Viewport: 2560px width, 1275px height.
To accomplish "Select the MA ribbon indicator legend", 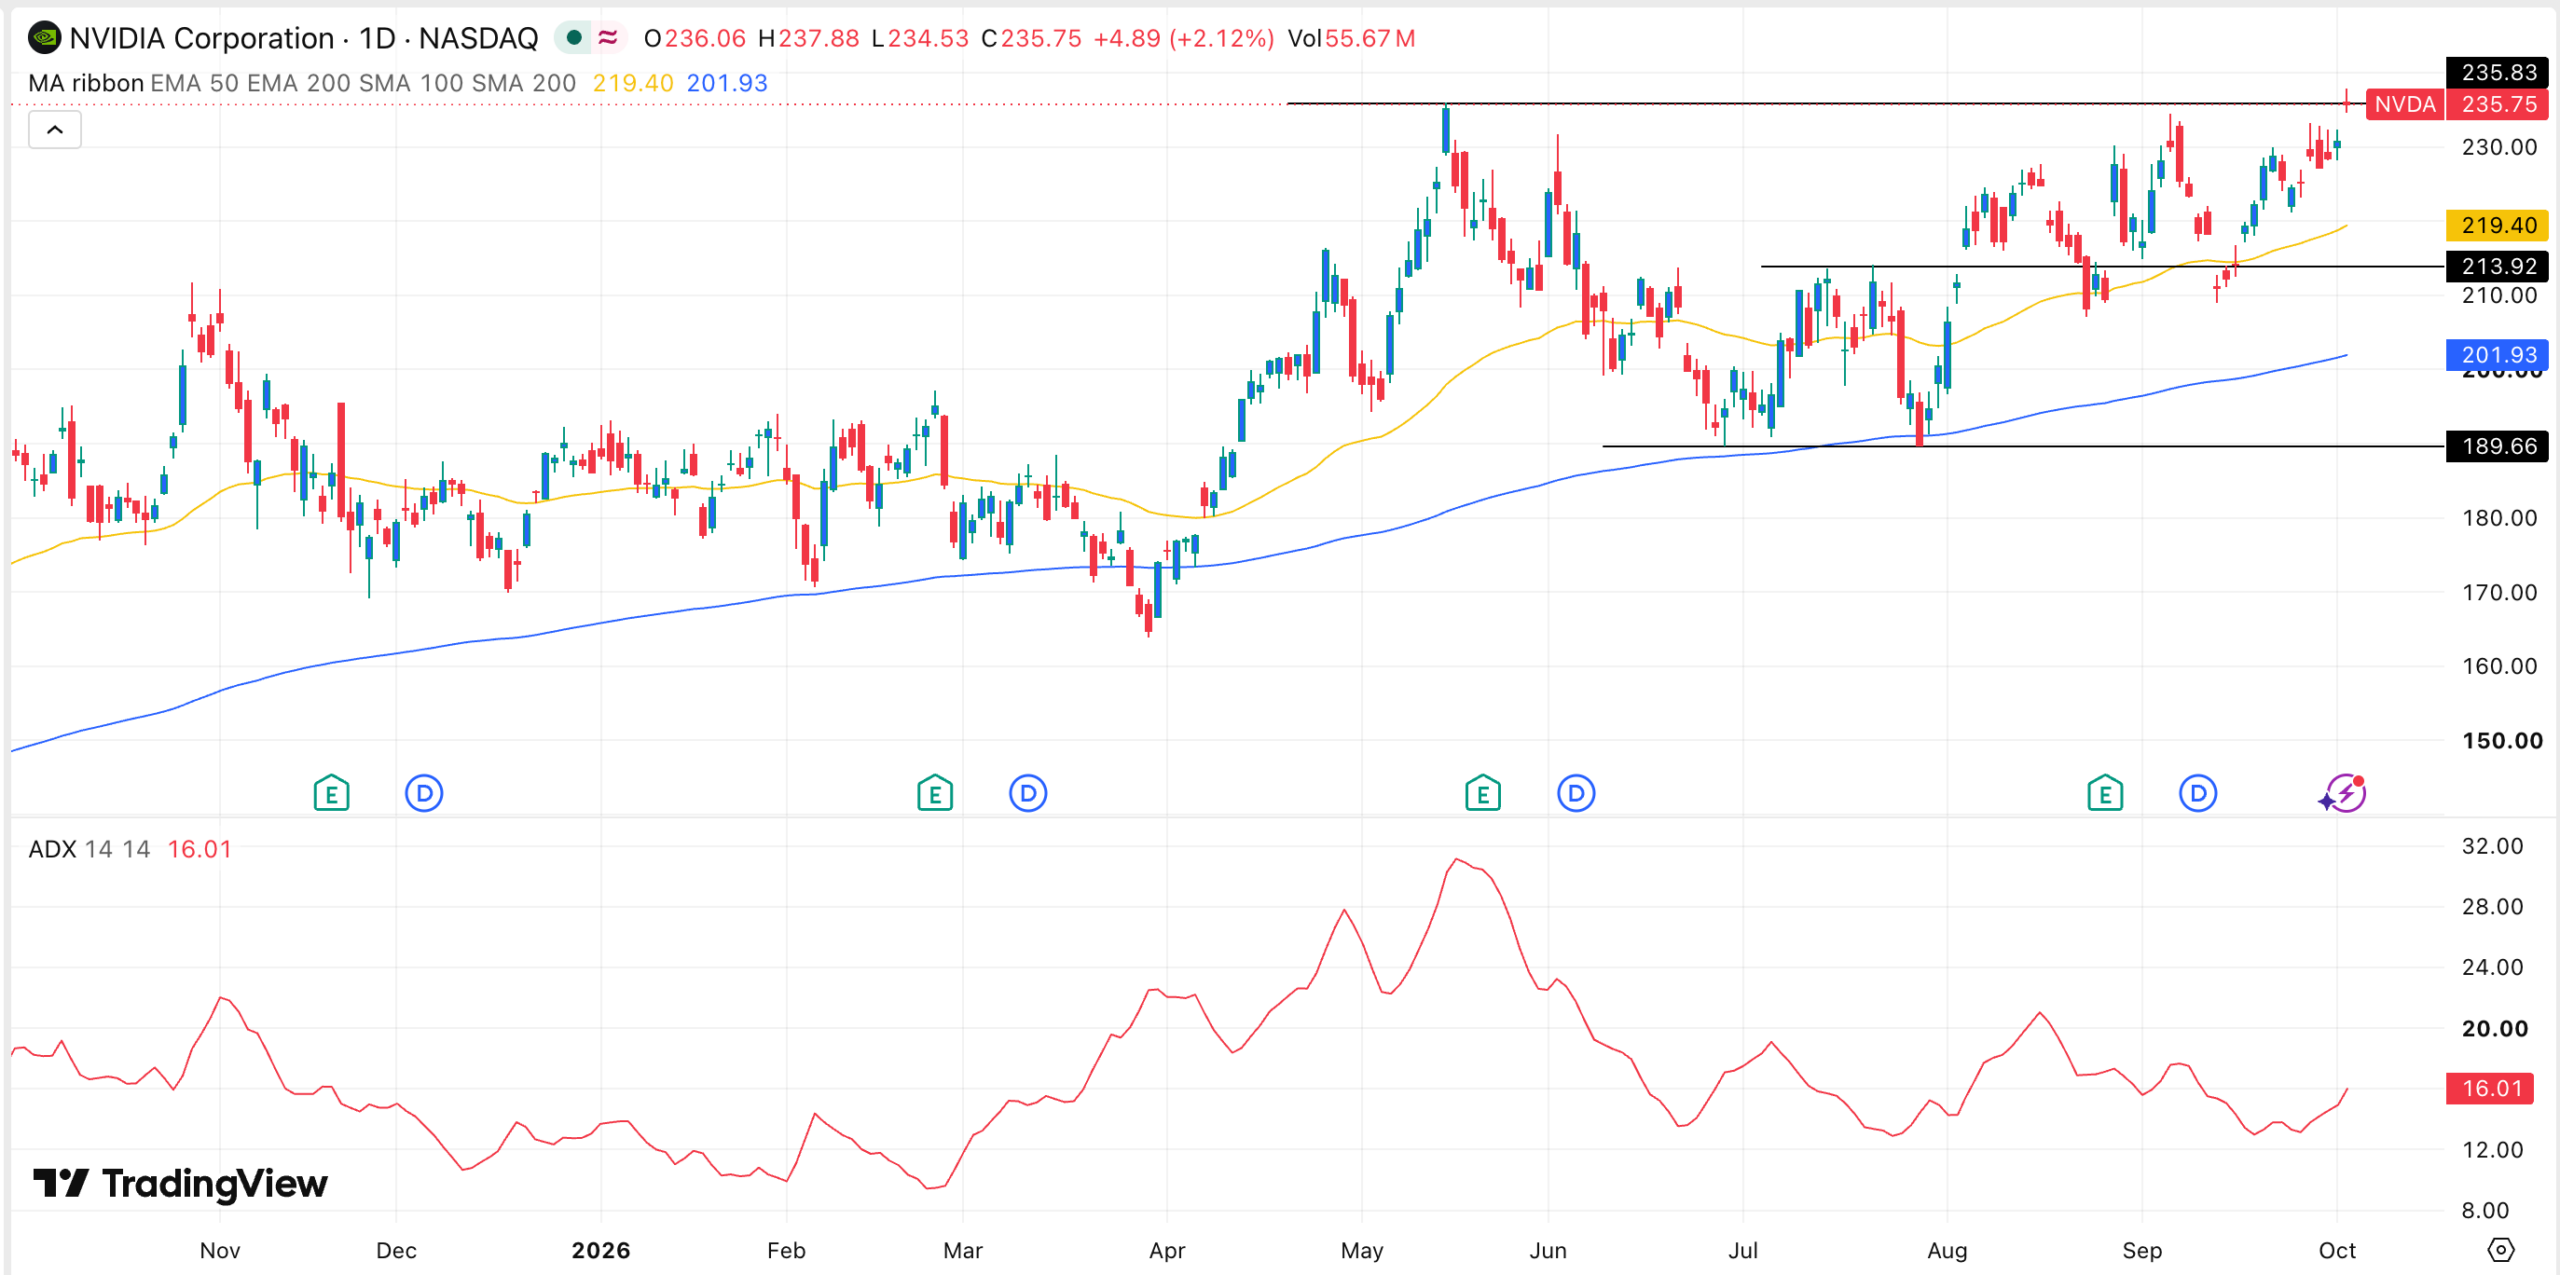I will point(302,83).
